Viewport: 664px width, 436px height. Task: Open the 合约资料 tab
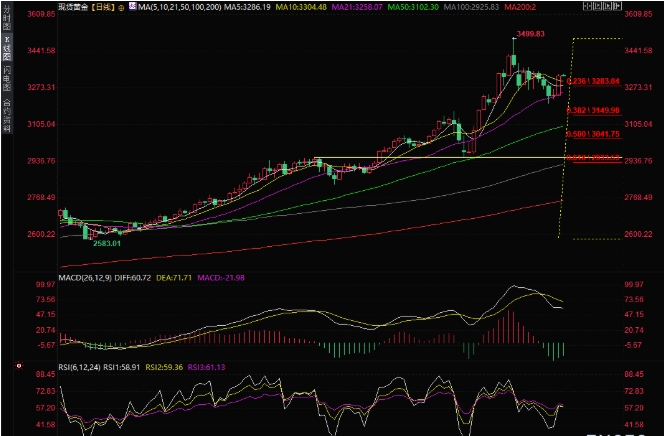[x=7, y=115]
